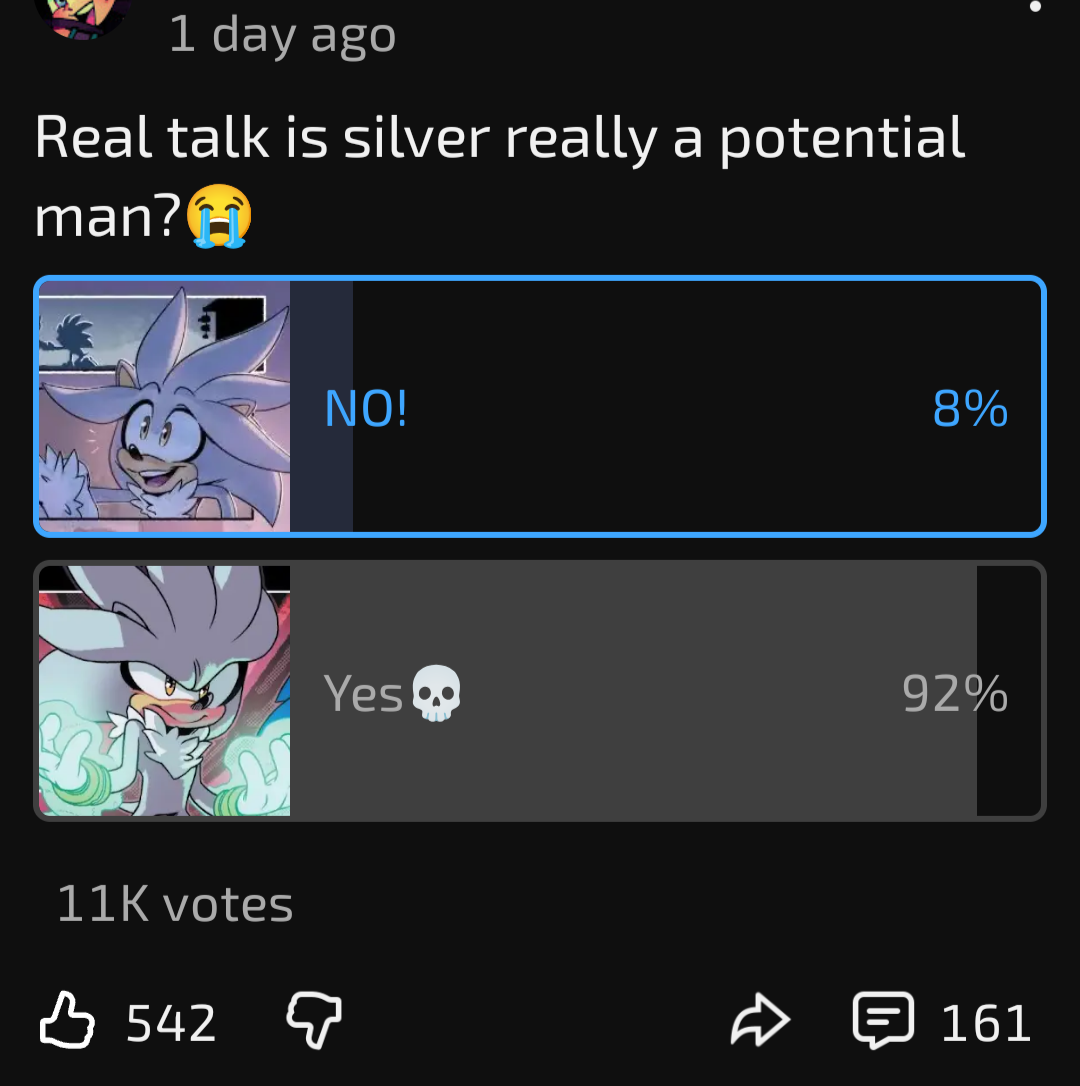Tap the skull emoji beside Yes
Viewport: 1080px width, 1086px height.
pos(436,693)
